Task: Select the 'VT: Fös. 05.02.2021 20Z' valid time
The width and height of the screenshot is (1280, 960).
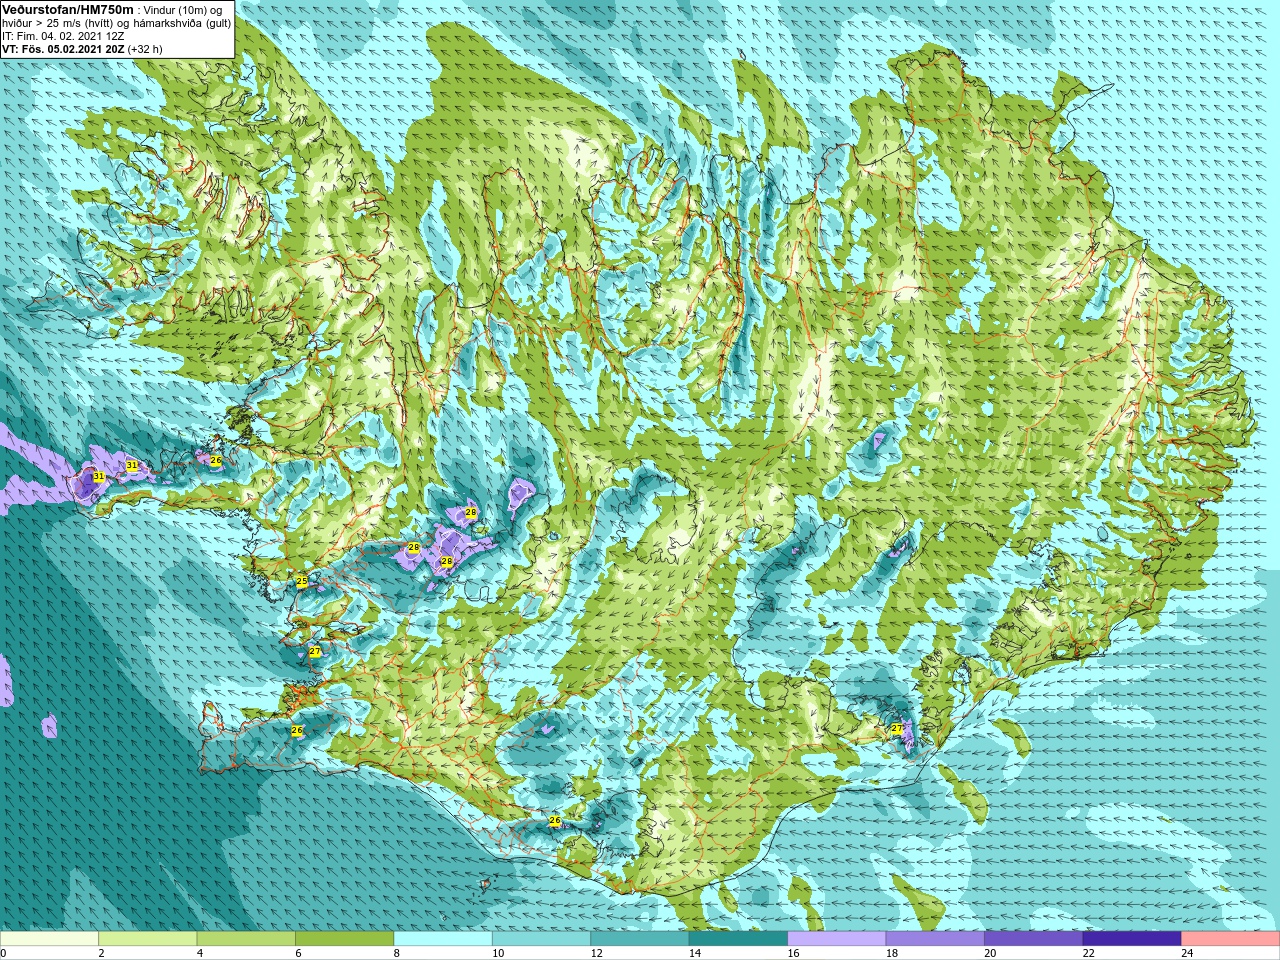Action: 63,48
